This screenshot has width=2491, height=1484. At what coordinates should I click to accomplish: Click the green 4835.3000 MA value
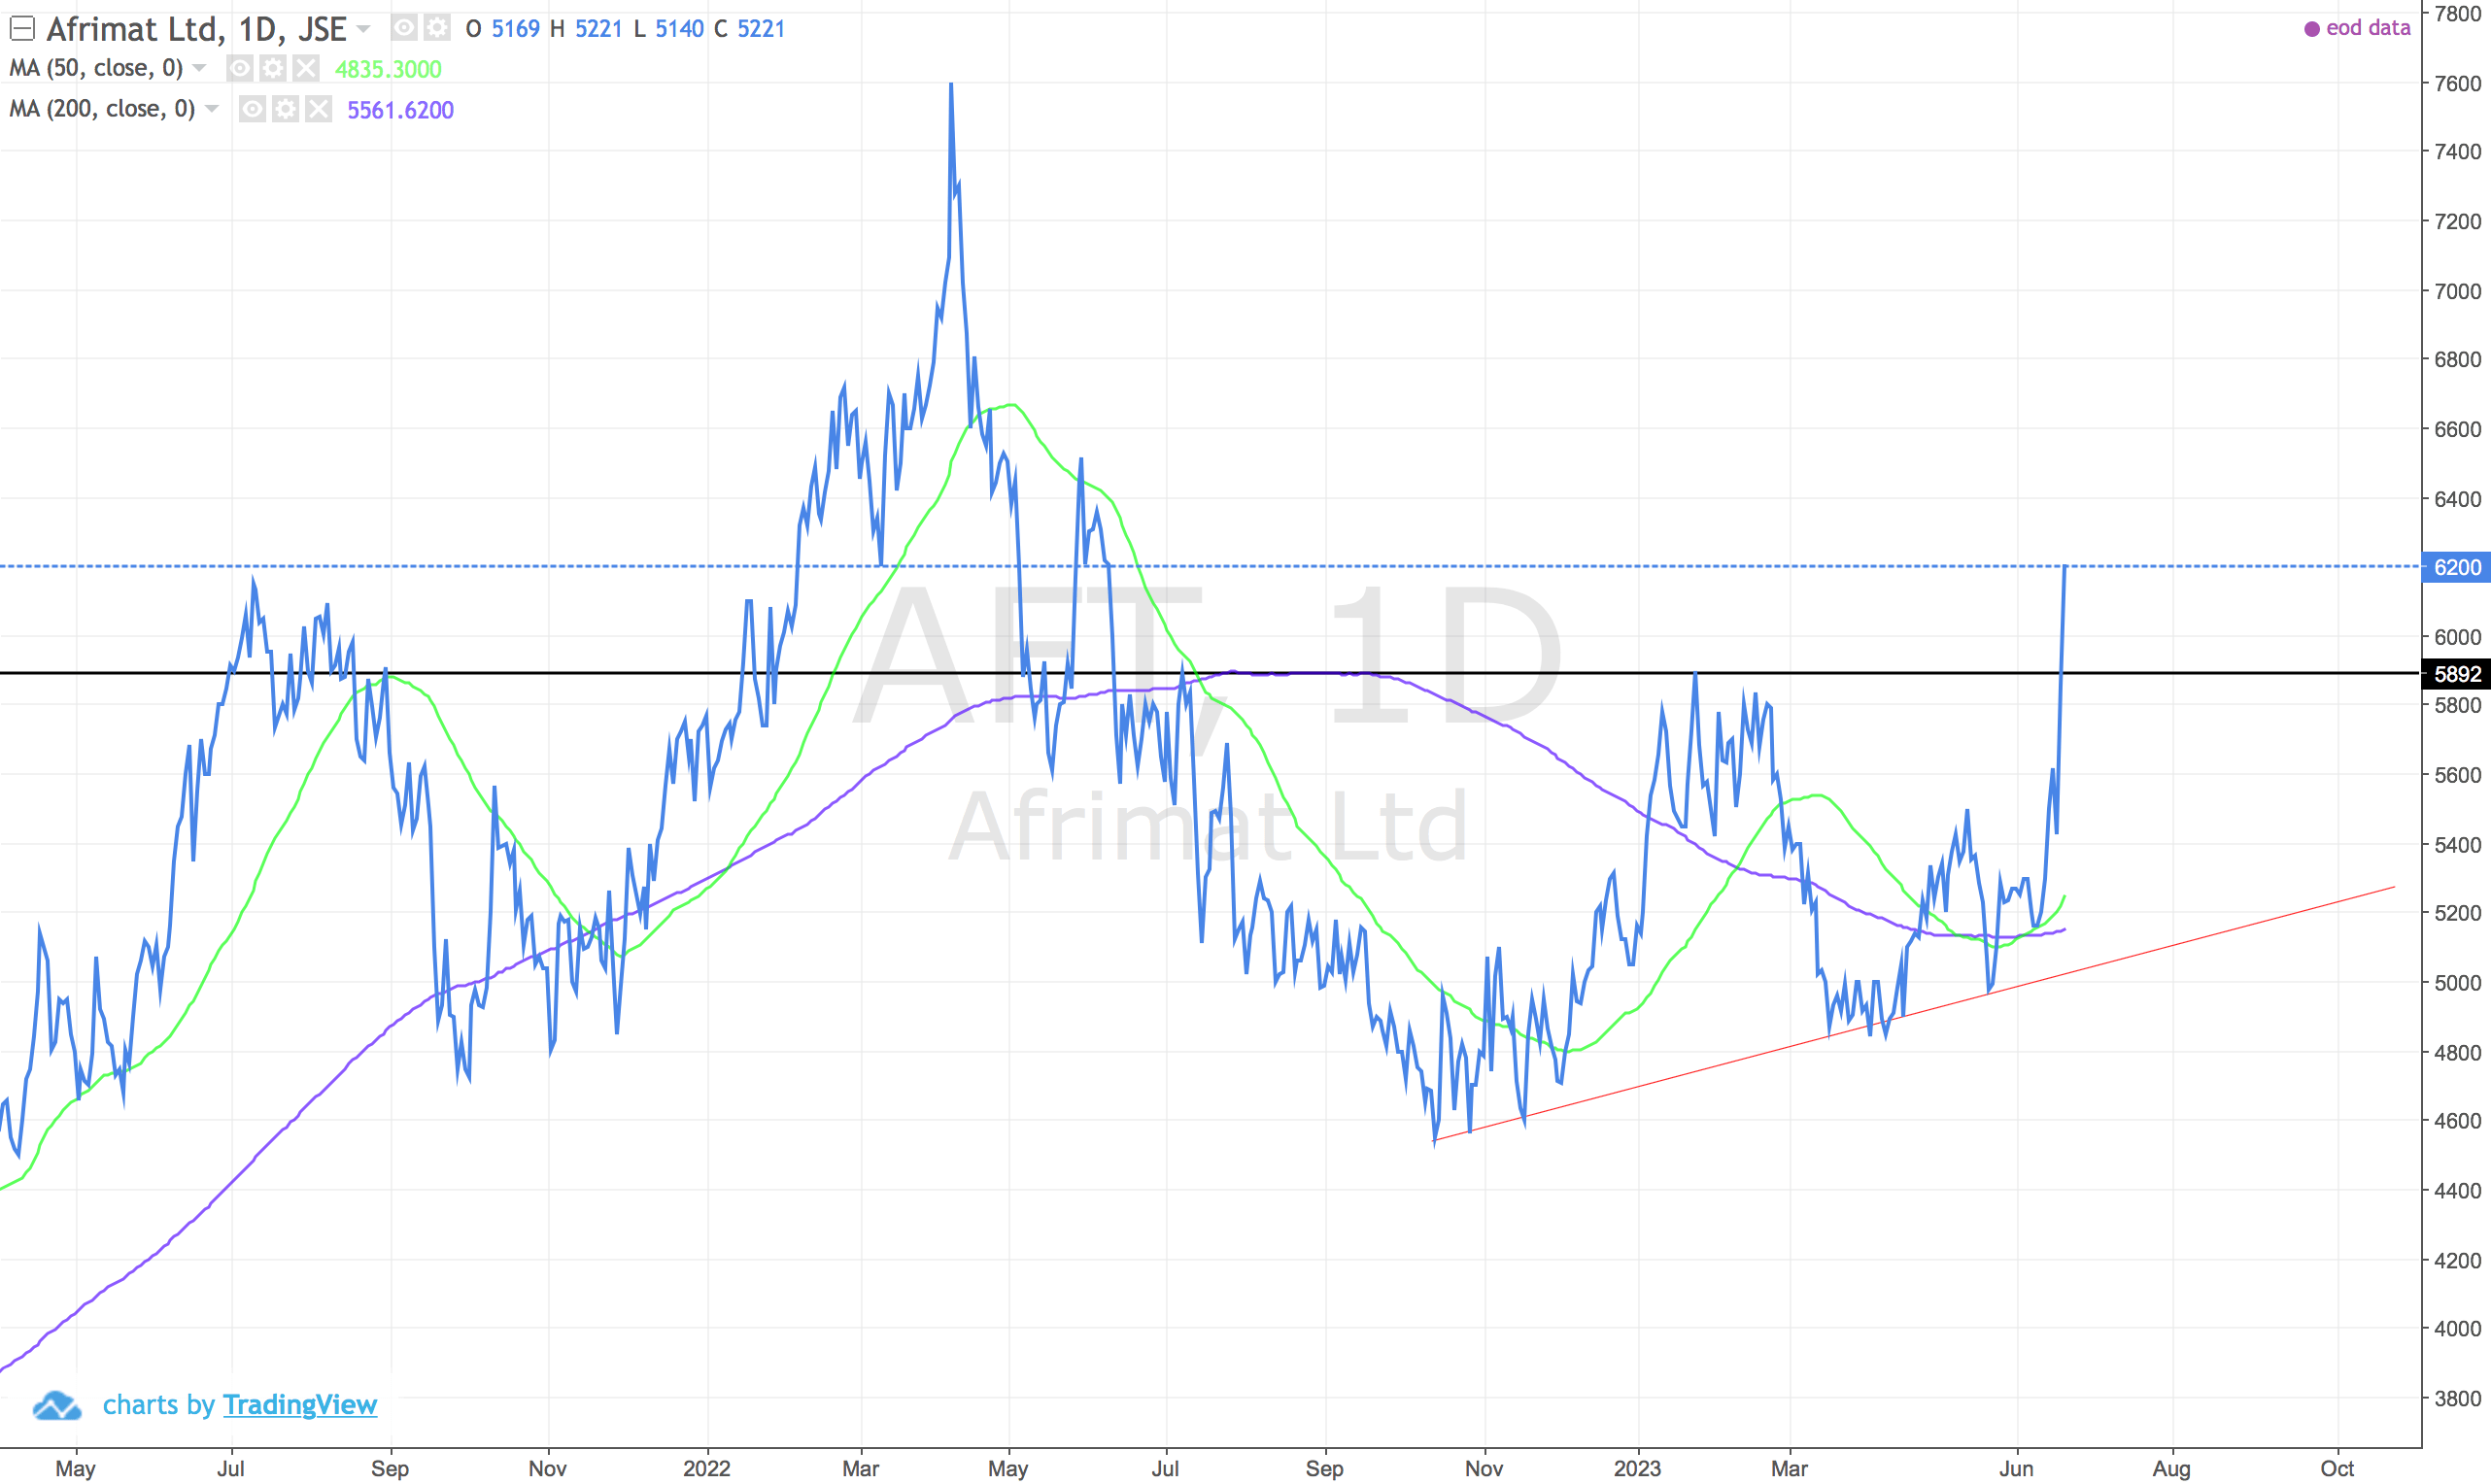click(388, 69)
